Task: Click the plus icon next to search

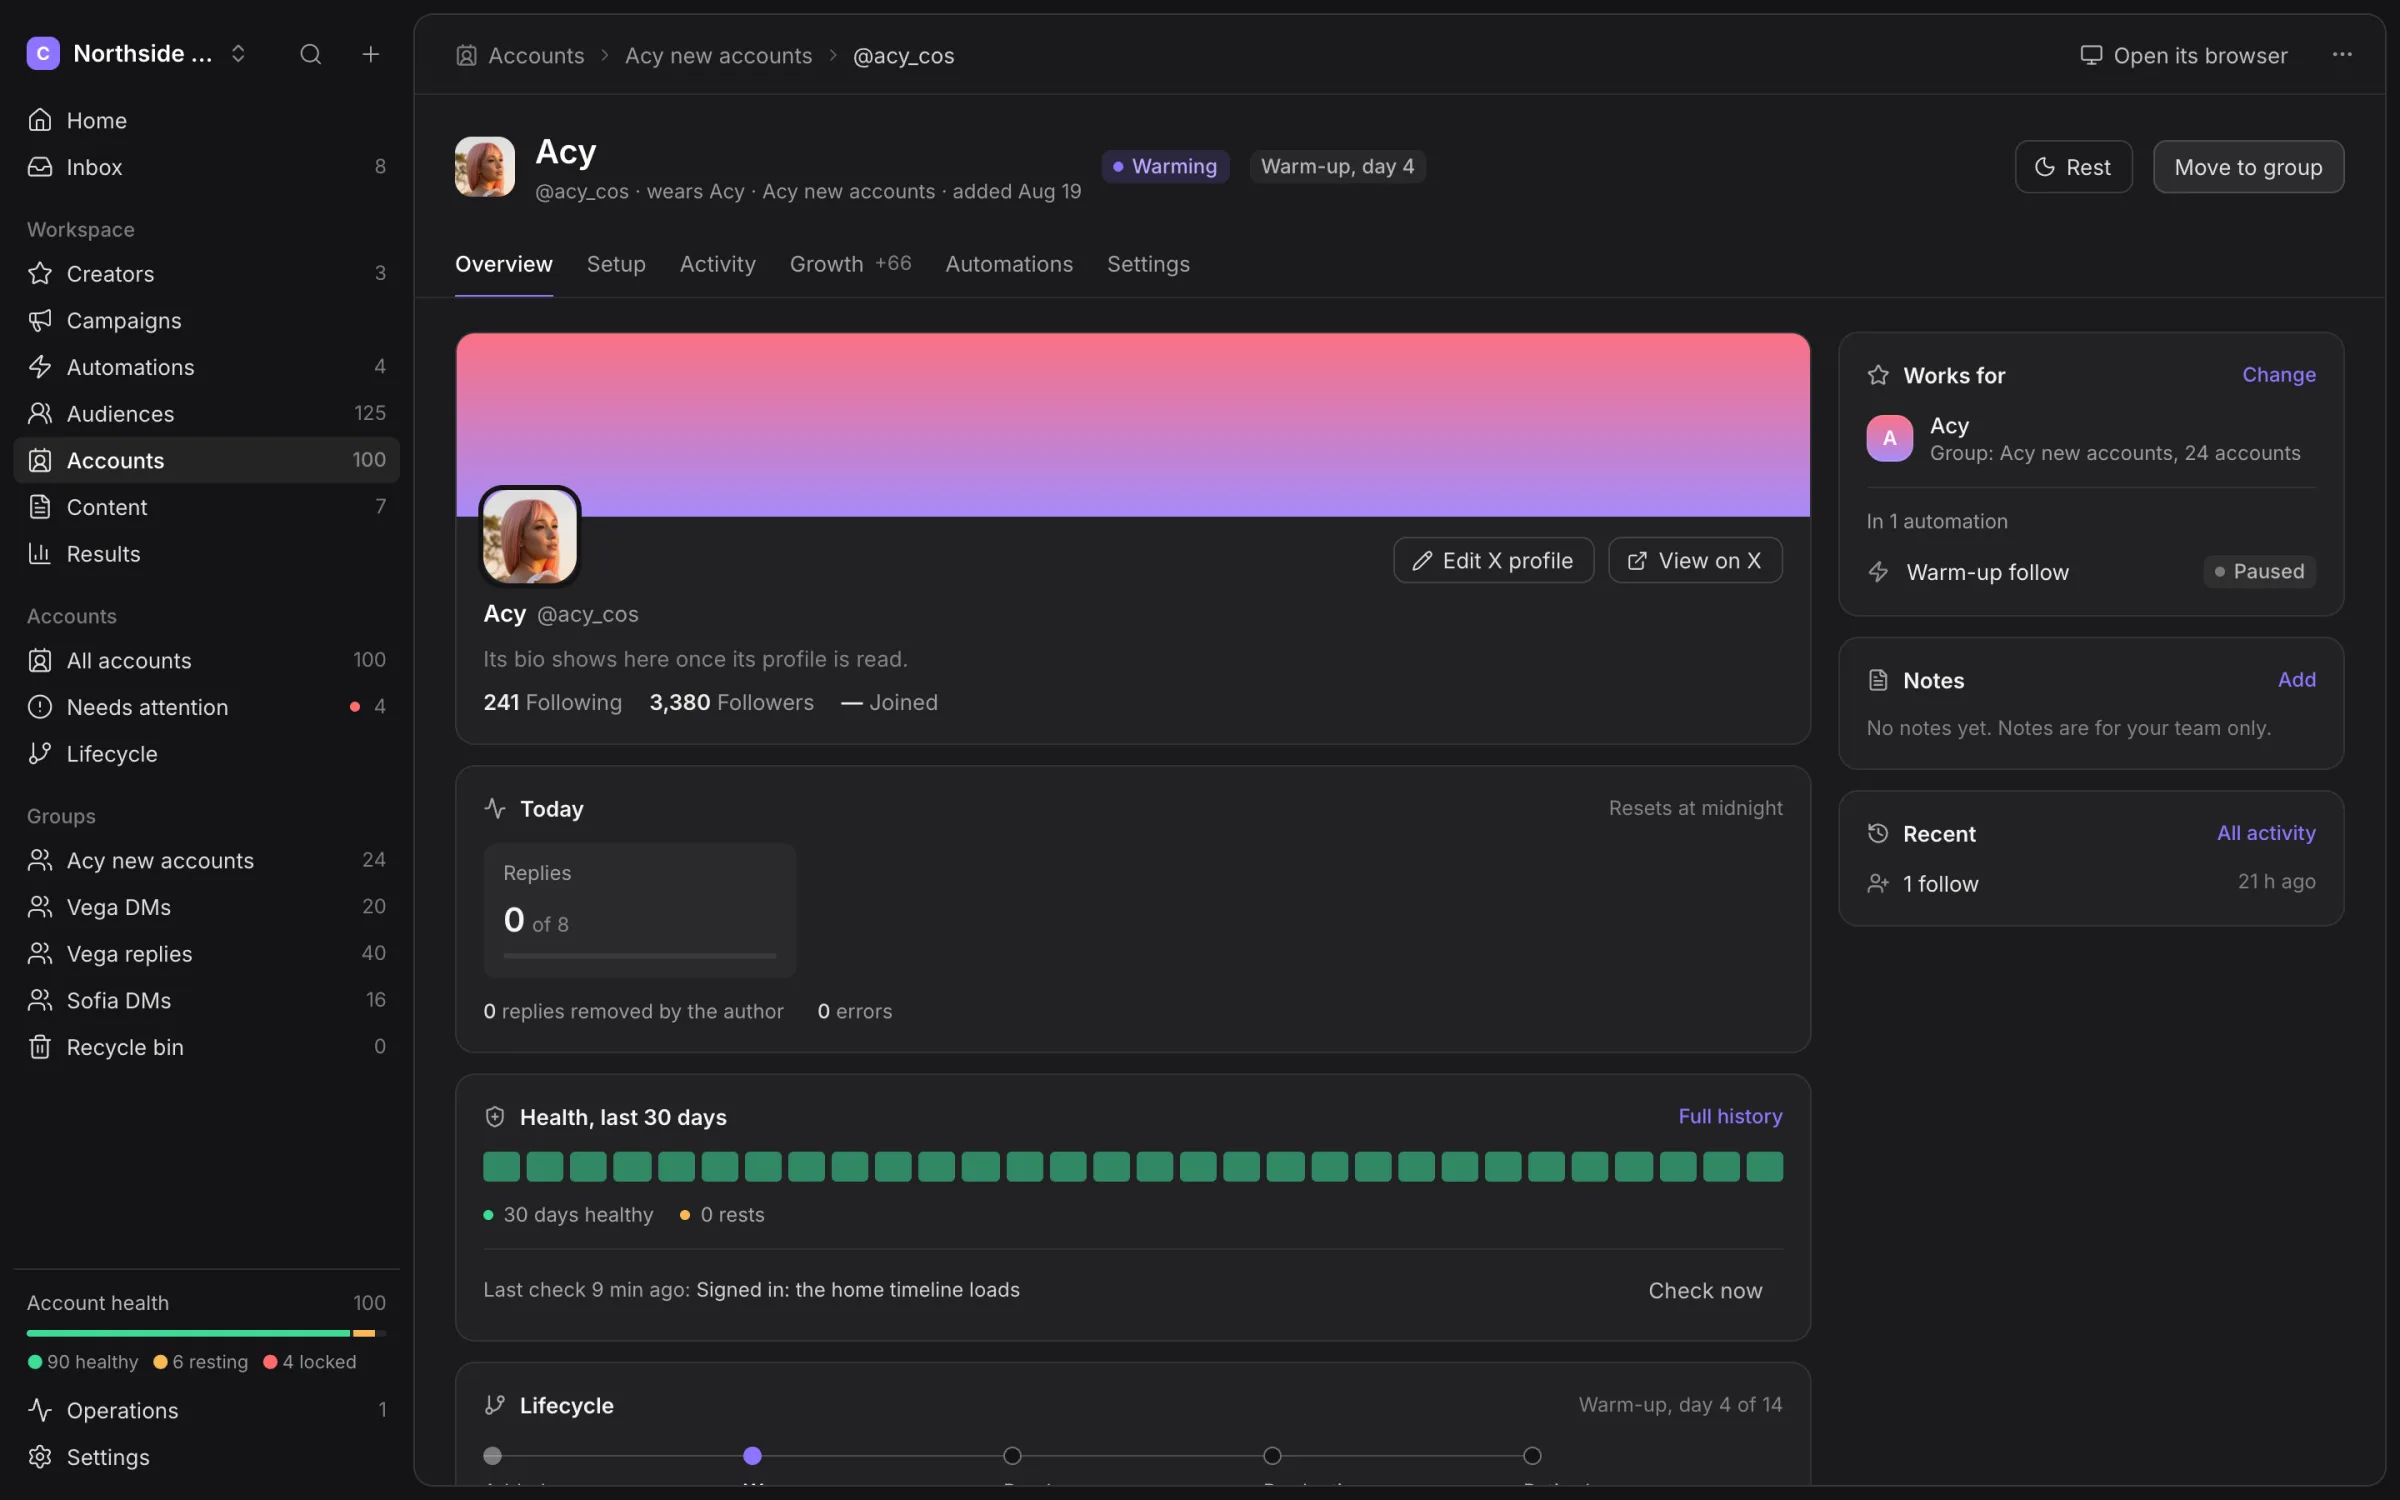Action: point(370,54)
